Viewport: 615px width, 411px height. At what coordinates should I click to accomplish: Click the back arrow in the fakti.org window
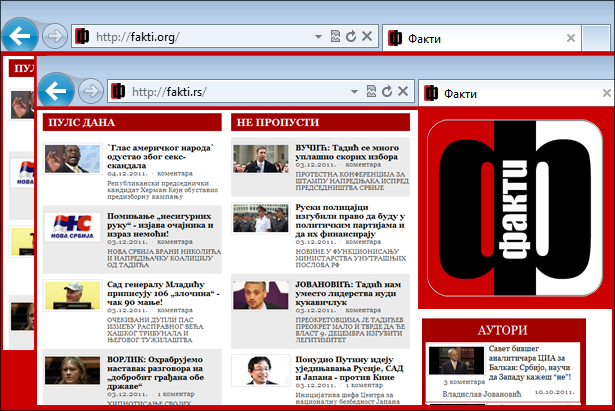(21, 36)
